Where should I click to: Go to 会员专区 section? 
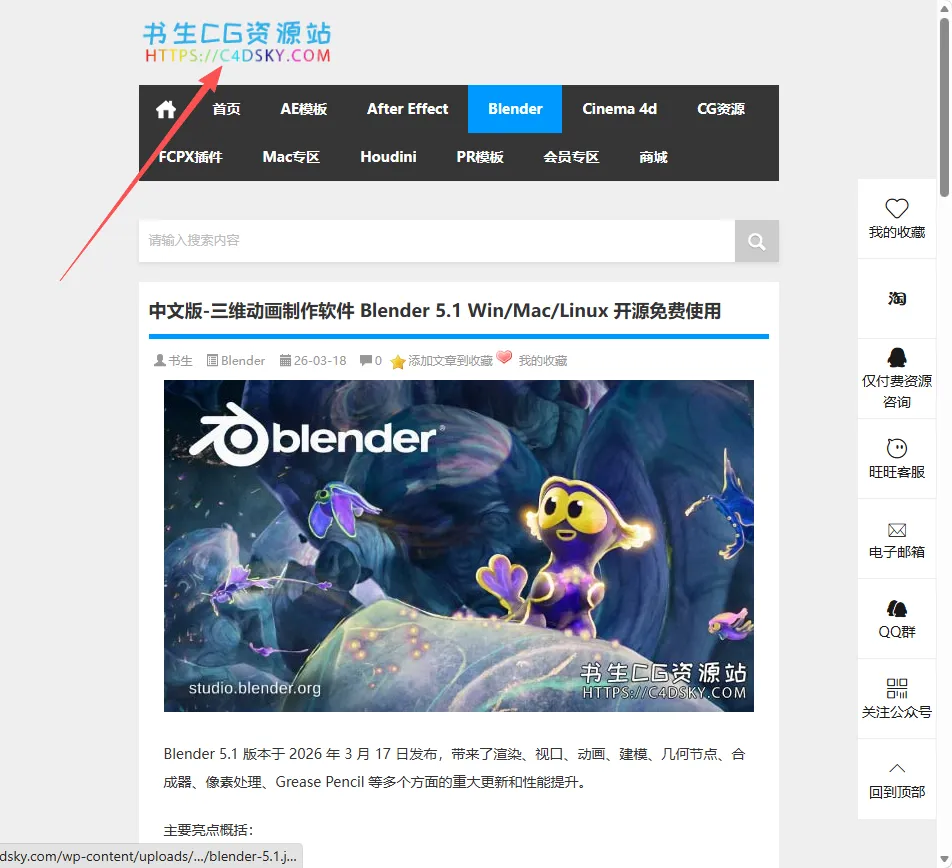pos(571,157)
